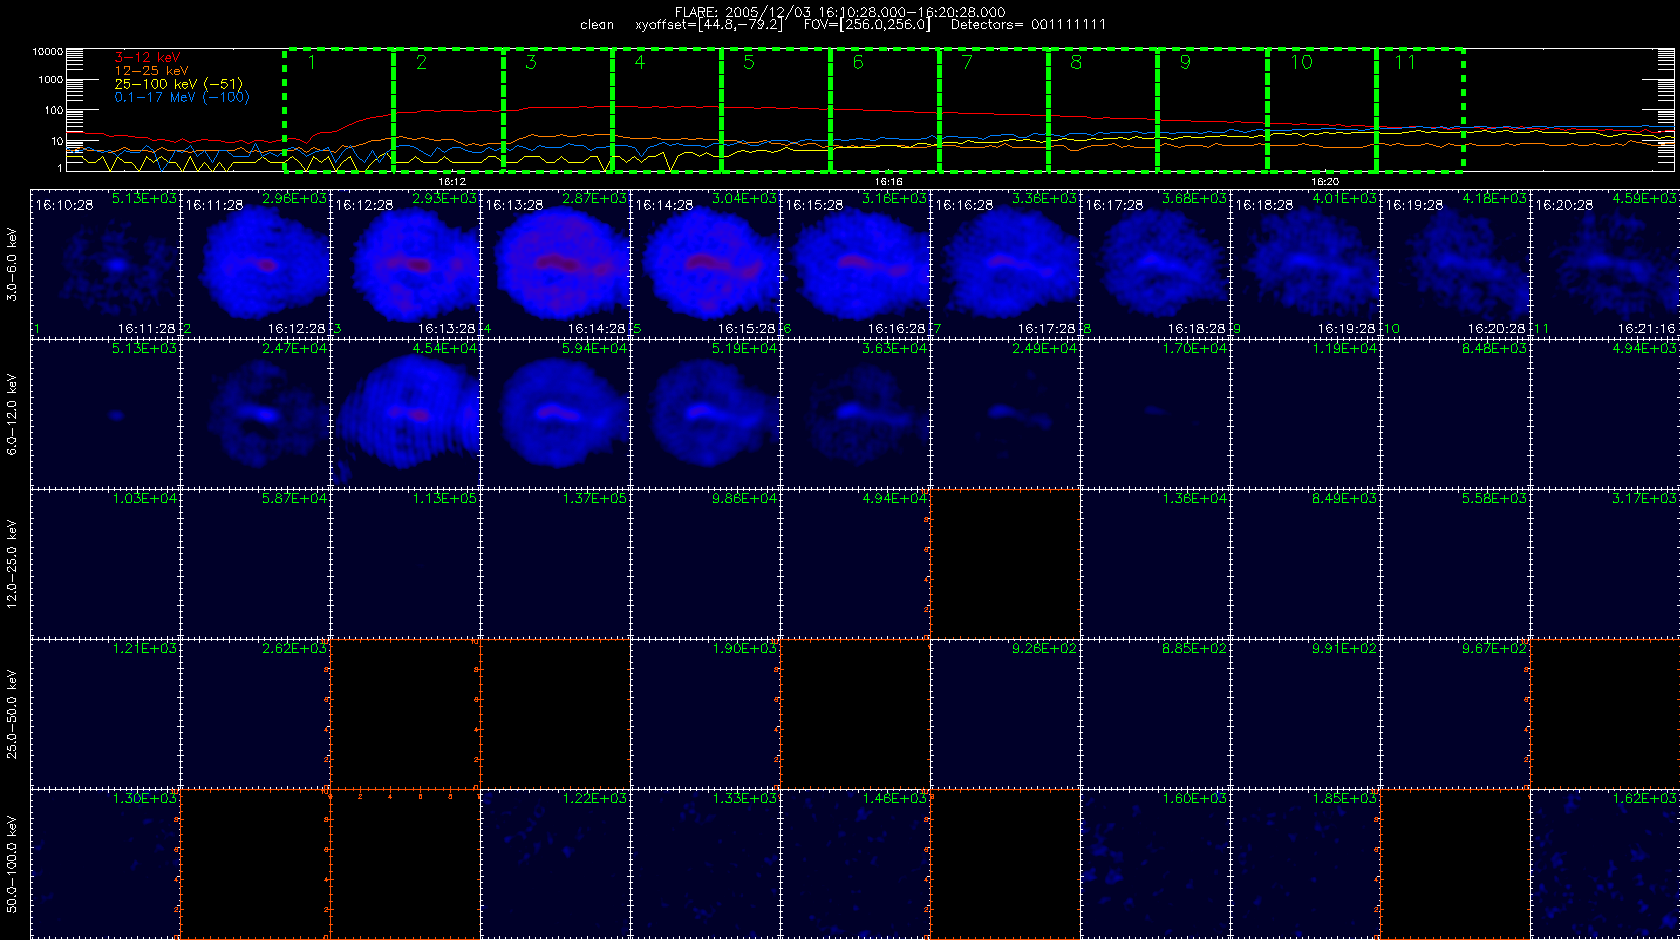Open the flare image labeled 3.36E+03
The width and height of the screenshot is (1680, 940).
[x=1005, y=264]
